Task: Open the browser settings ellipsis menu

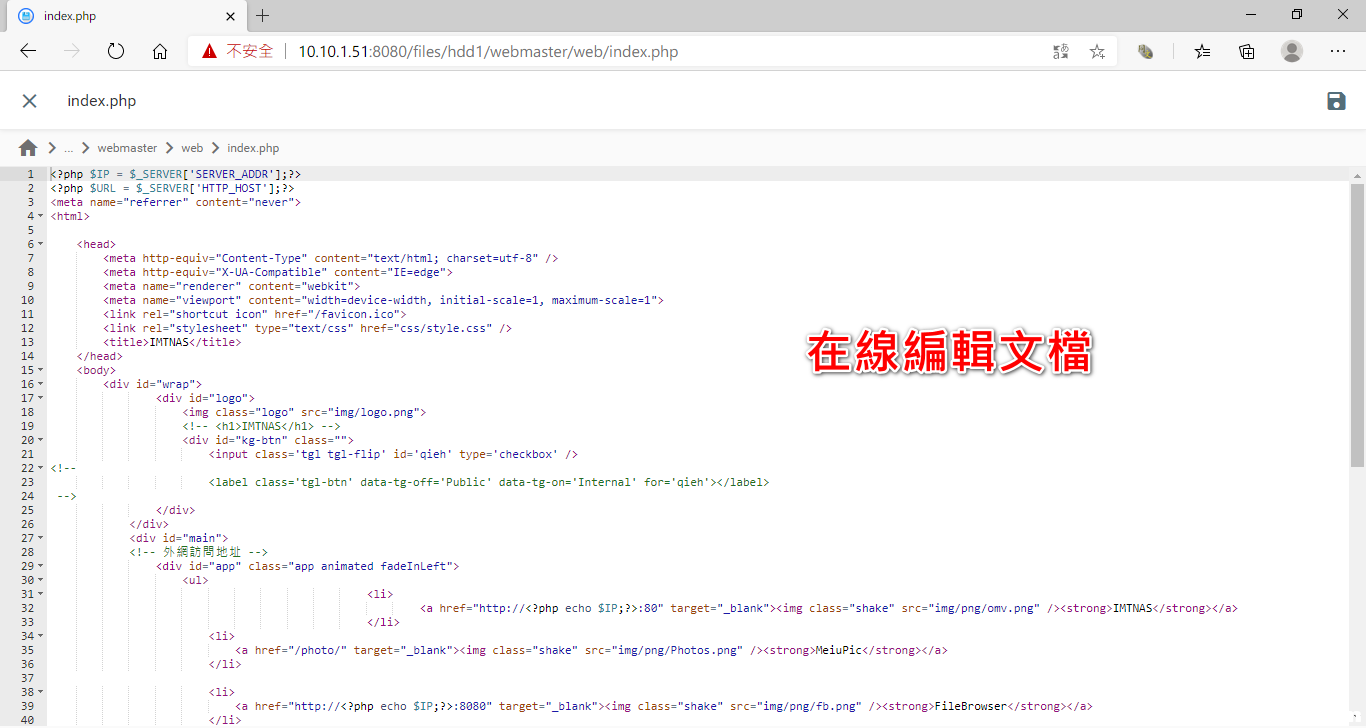Action: [1338, 52]
